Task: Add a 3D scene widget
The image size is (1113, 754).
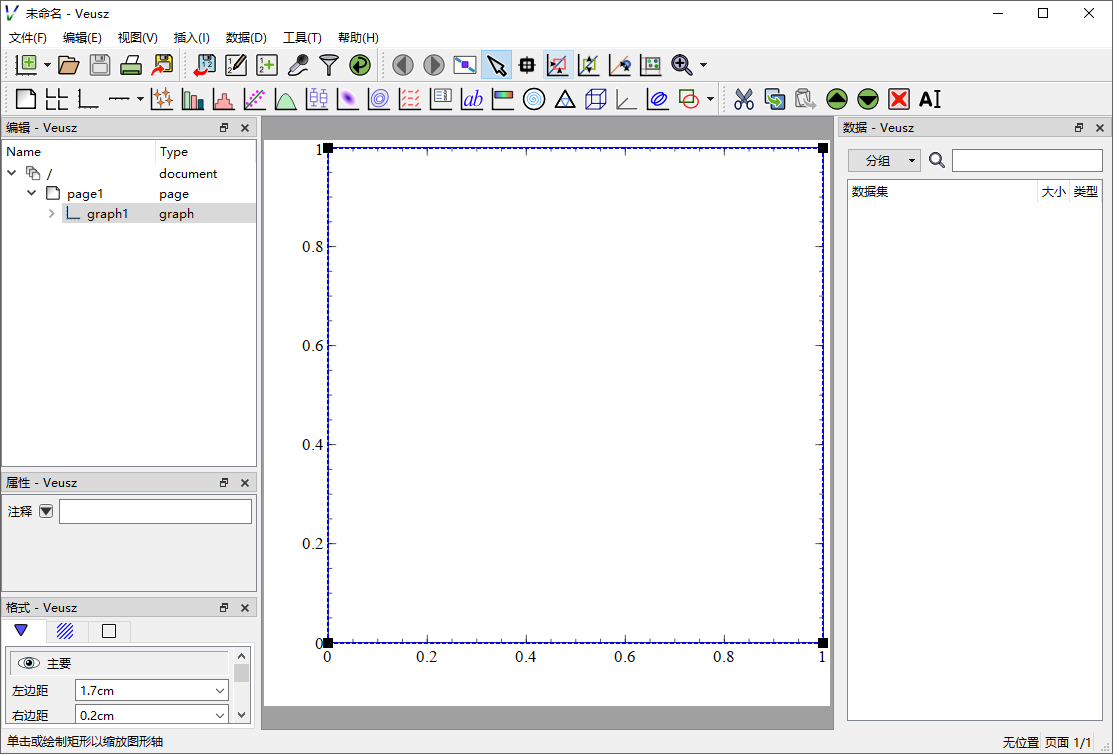Action: coord(596,99)
